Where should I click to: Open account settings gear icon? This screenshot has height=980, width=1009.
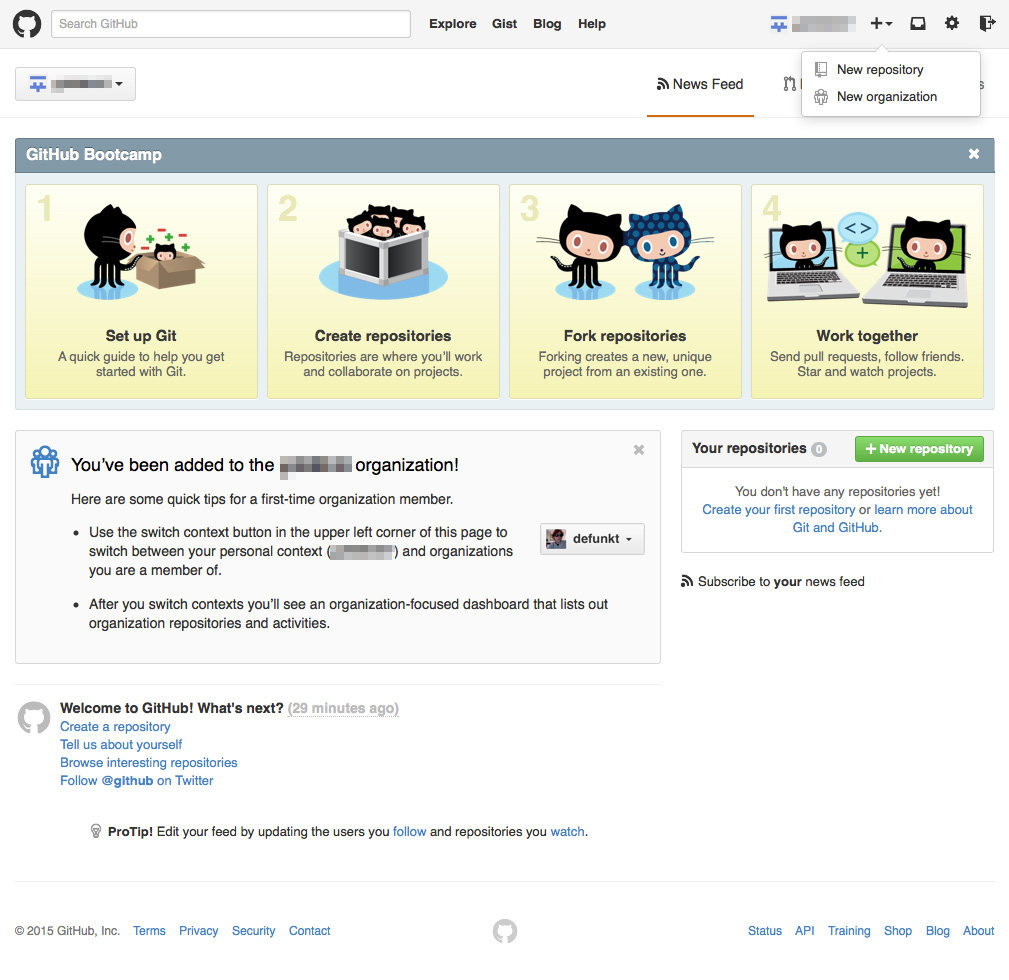point(952,24)
